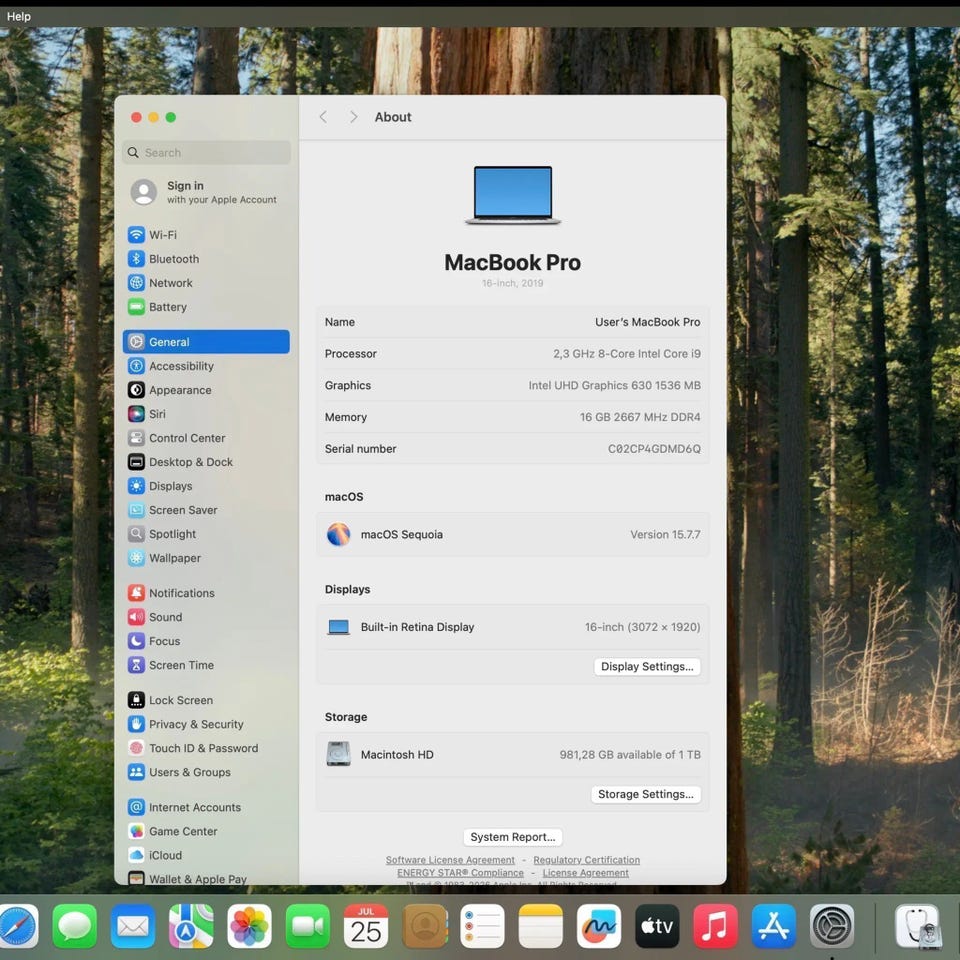Open the System Report

[x=512, y=837]
